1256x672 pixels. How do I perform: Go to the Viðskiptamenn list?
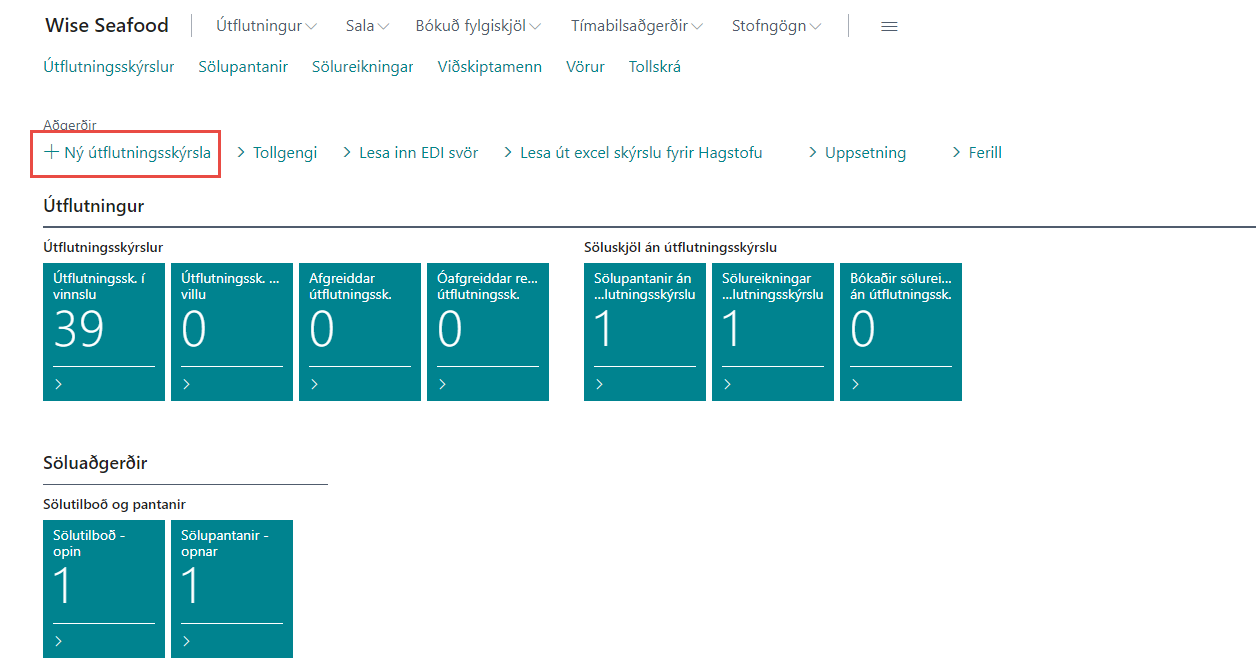[489, 67]
